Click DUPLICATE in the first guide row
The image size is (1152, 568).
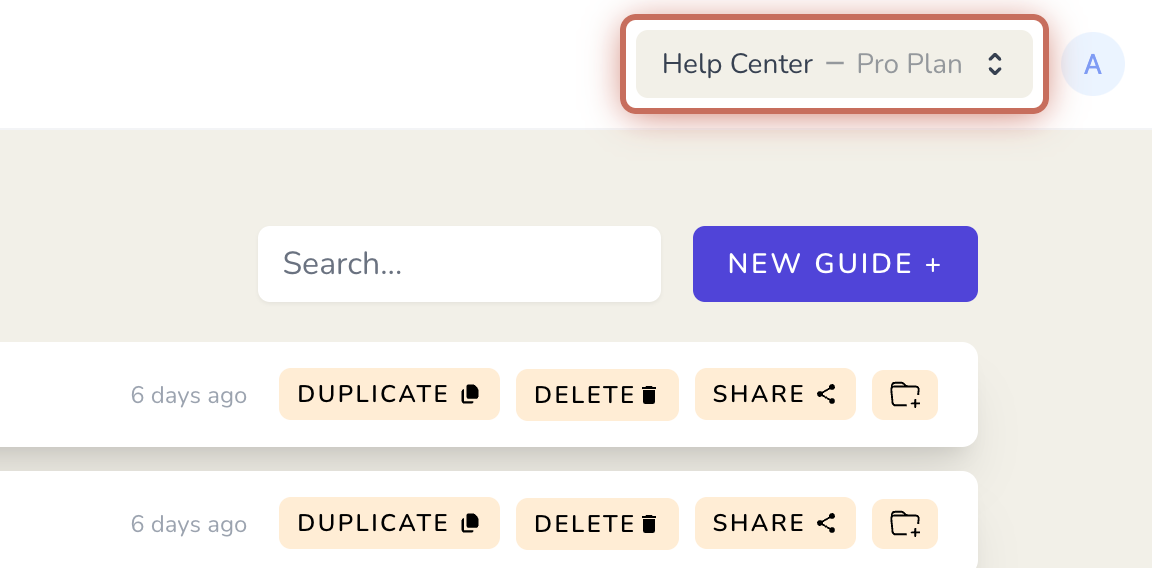[x=389, y=394]
